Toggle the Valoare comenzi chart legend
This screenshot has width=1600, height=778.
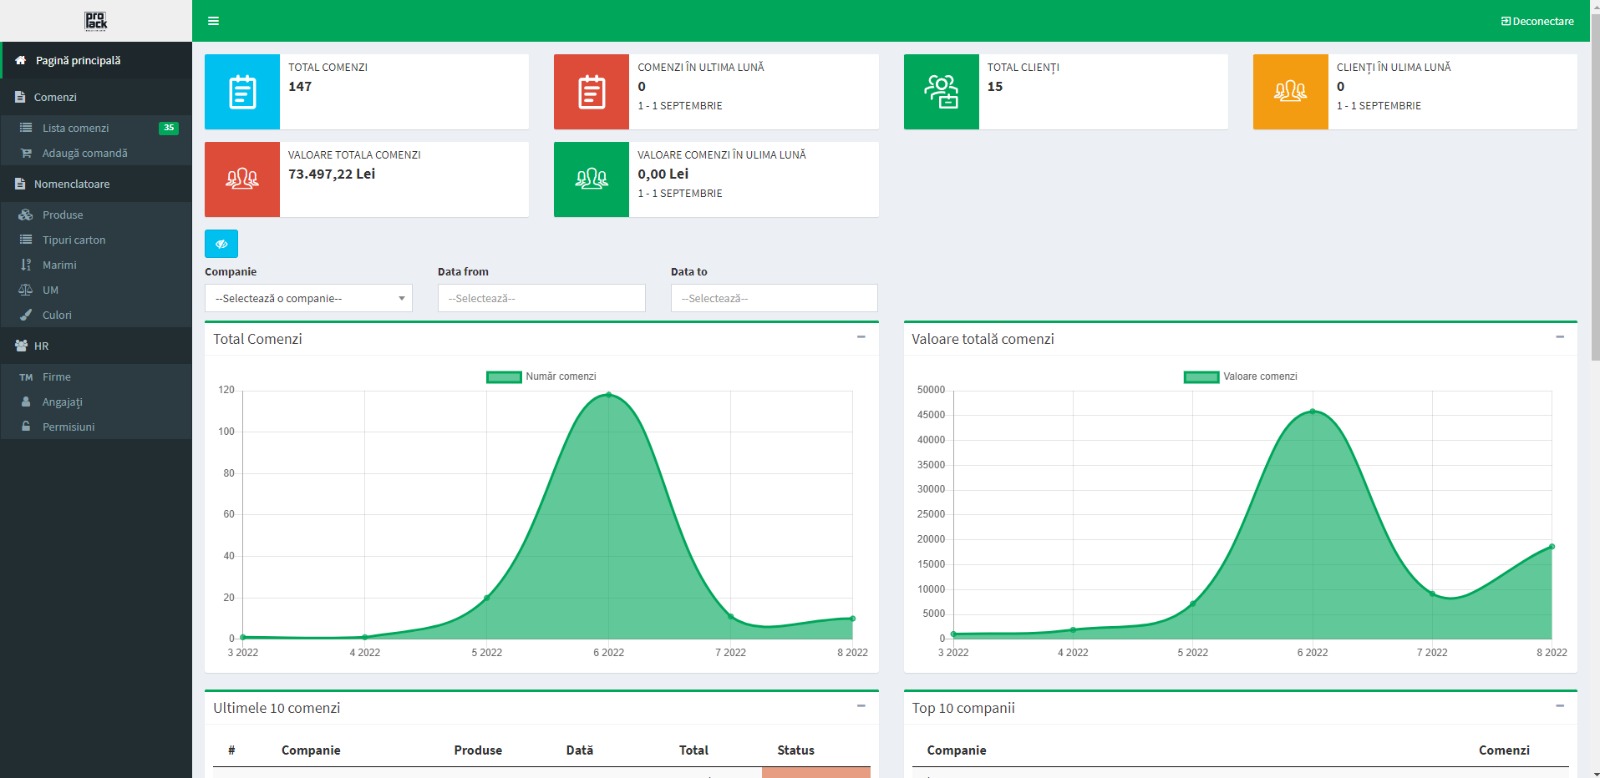click(1240, 377)
